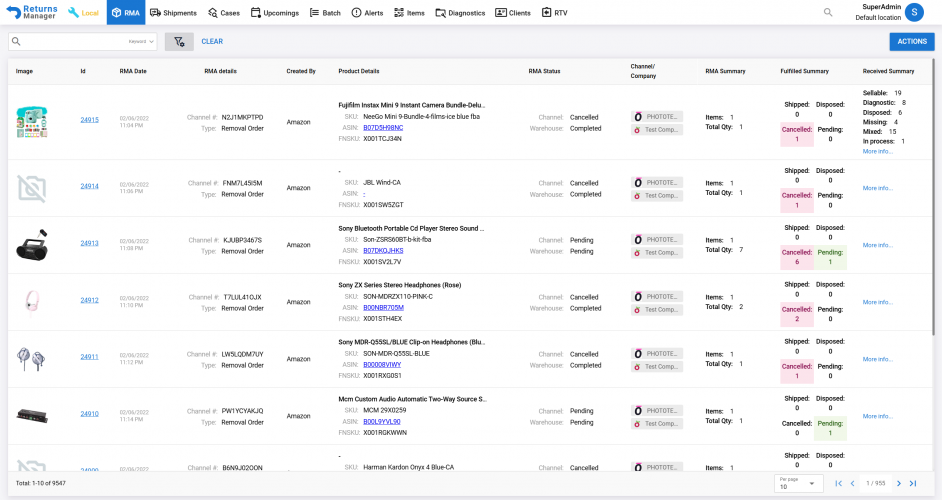Open the SuperAdmin user avatar

(x=914, y=12)
